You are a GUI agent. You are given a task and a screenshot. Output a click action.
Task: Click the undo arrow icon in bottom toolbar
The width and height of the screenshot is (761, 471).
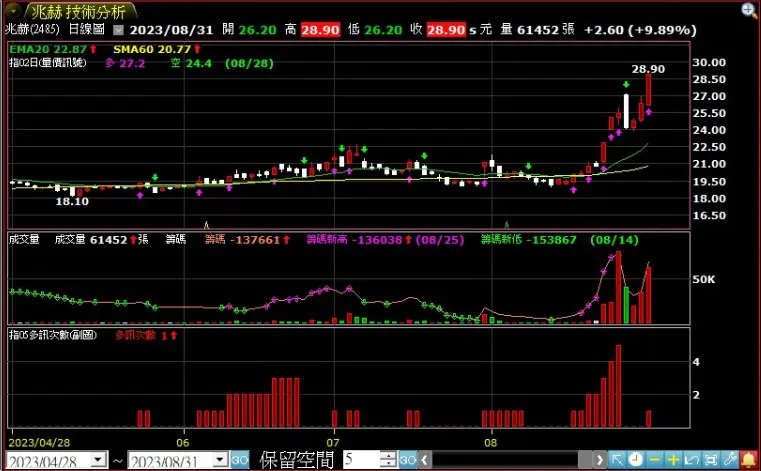[x=692, y=459]
